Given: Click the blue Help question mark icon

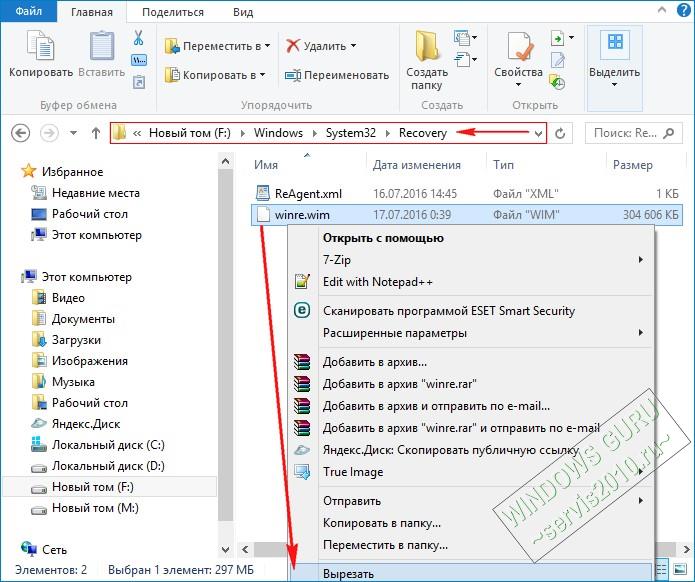Looking at the screenshot, I should click(684, 9).
